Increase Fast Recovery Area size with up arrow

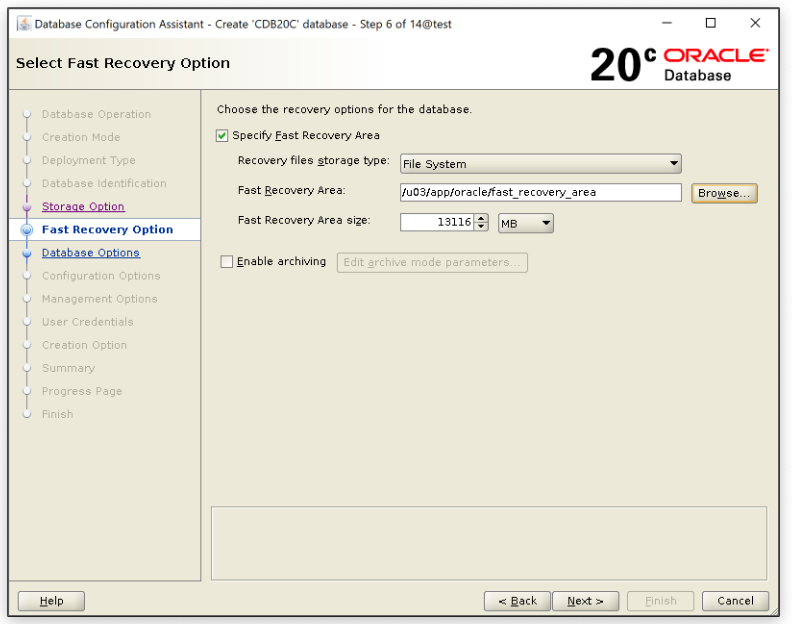[x=481, y=218]
